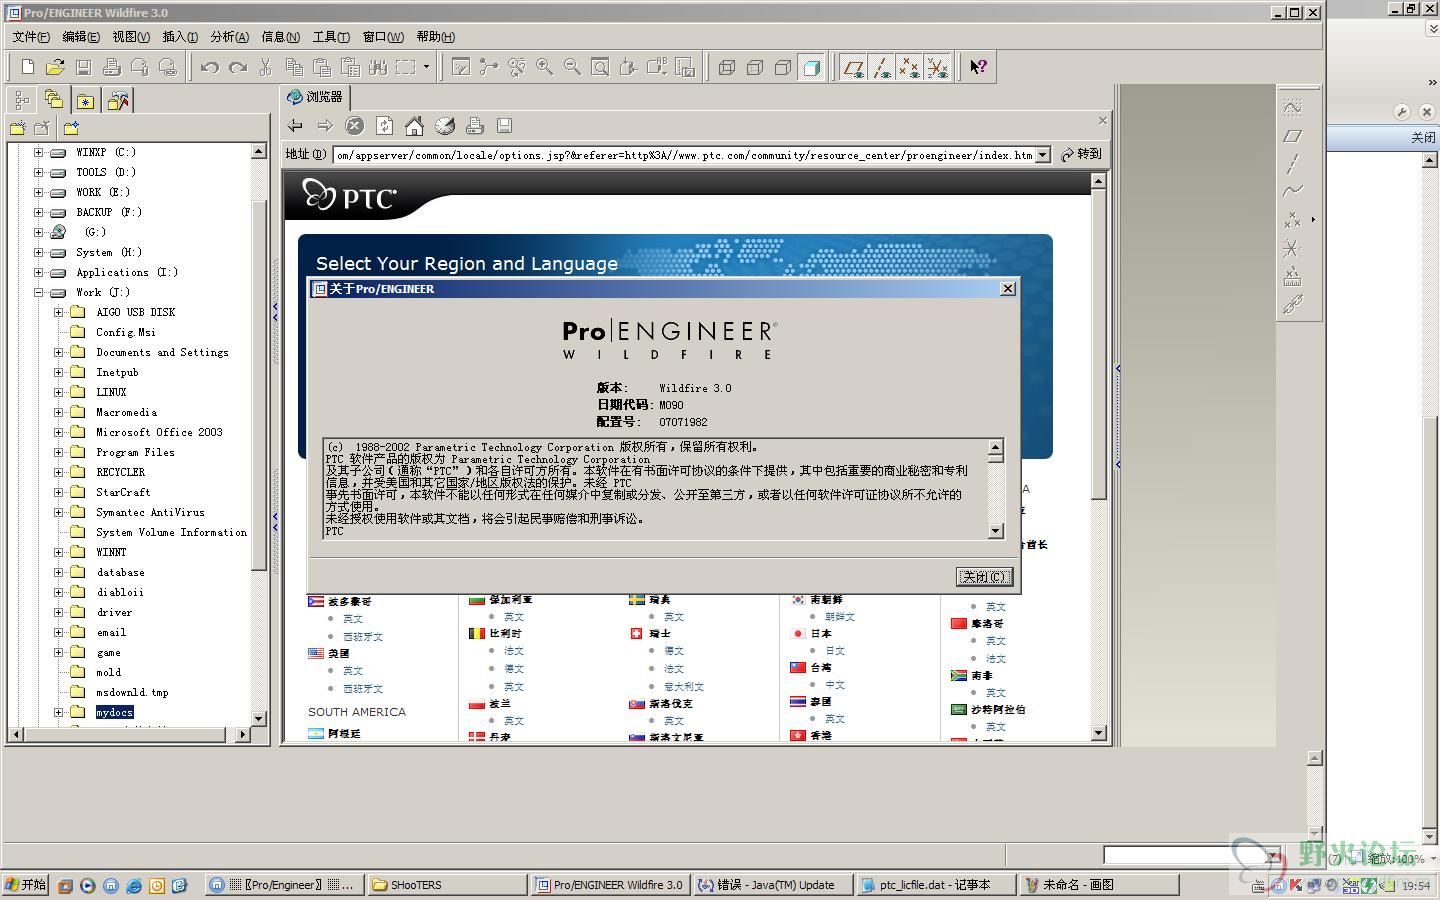Image resolution: width=1440 pixels, height=900 pixels.
Task: Toggle datum axes display
Action: pos(881,67)
